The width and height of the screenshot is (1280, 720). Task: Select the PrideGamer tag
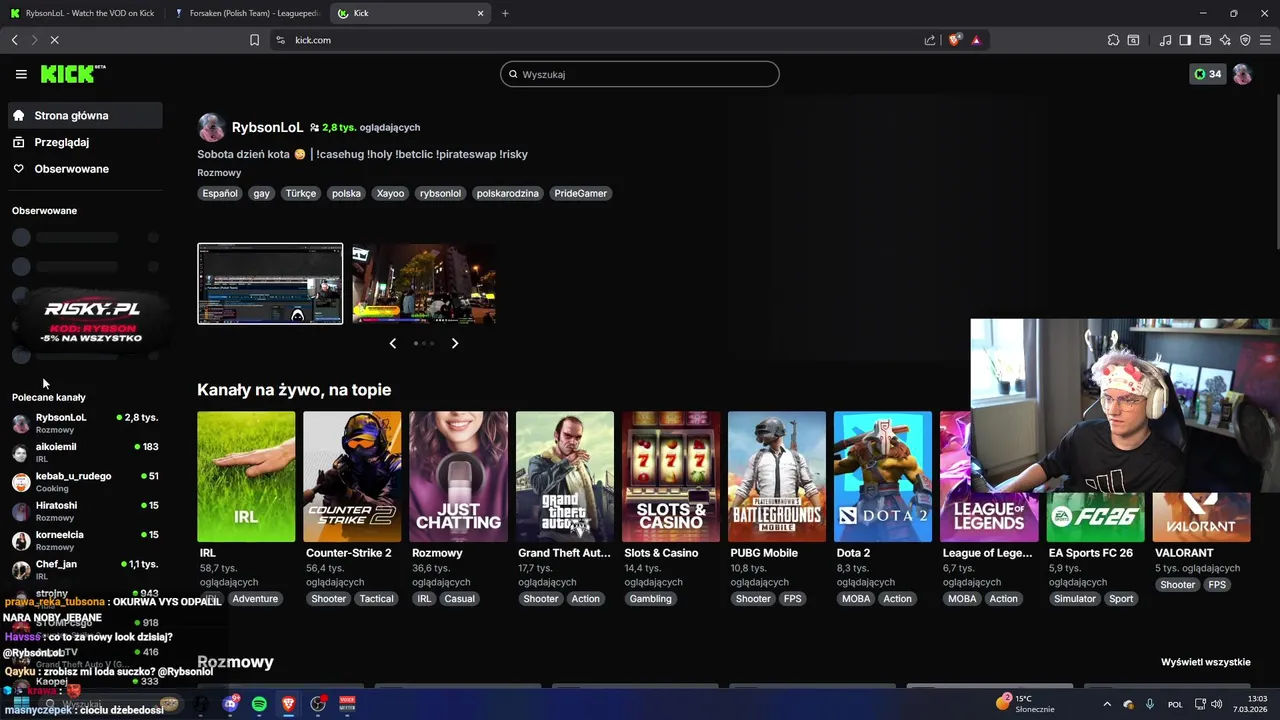coord(580,193)
